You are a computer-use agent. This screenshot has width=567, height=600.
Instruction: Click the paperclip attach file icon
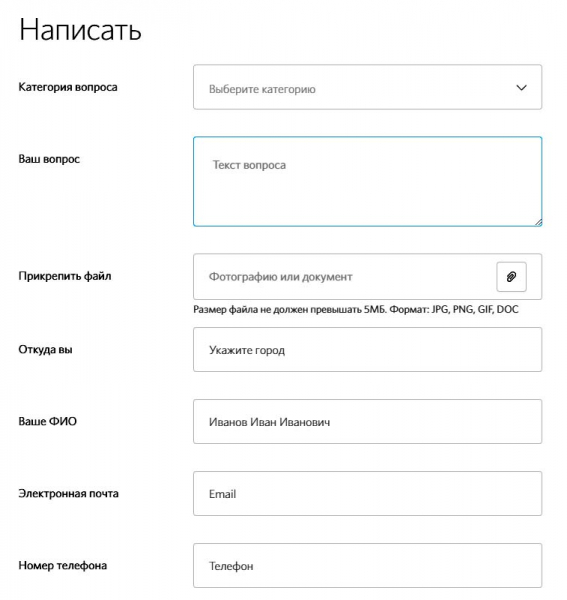pos(511,277)
